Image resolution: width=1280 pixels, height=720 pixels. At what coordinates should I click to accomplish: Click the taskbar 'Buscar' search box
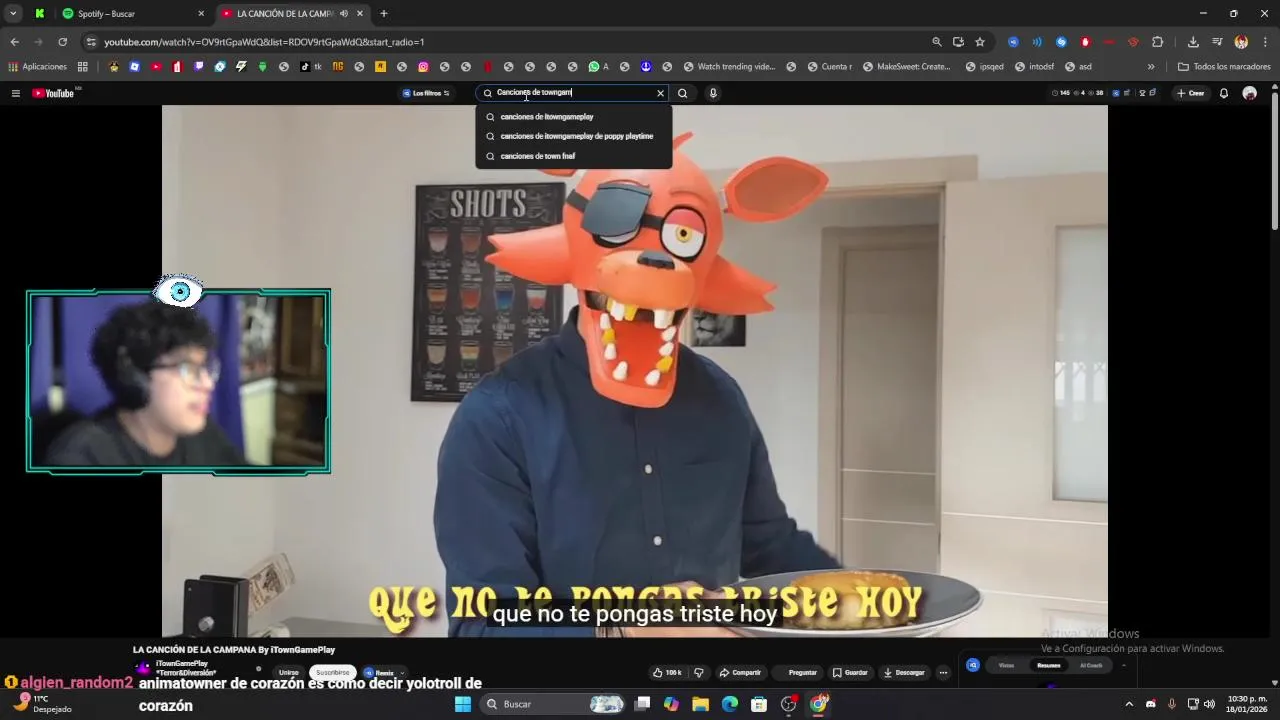pyautogui.click(x=552, y=704)
